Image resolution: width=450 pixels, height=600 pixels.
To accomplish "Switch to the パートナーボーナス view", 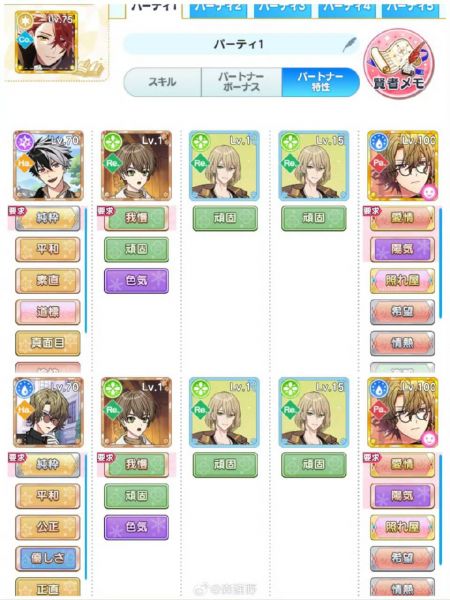I will point(241,82).
